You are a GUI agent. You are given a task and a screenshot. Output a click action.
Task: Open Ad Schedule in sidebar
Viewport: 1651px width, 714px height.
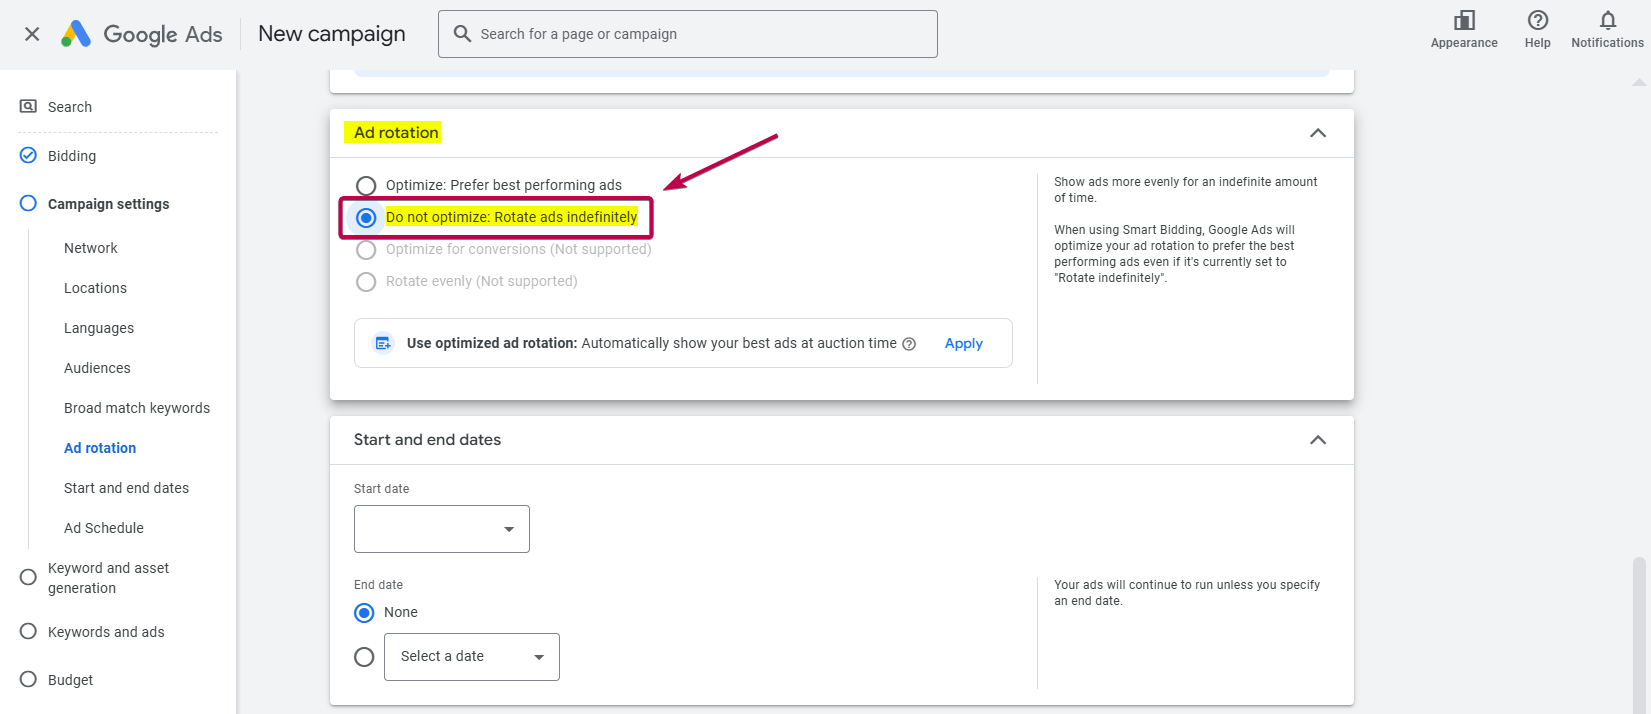(x=104, y=528)
